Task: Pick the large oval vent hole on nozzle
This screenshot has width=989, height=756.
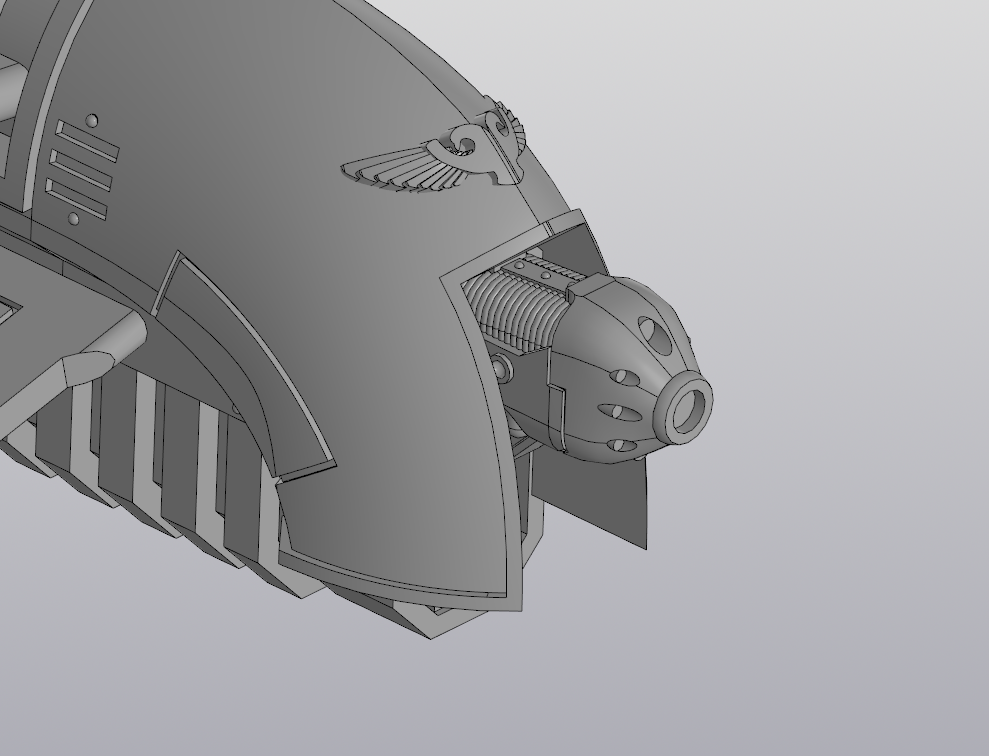Action: (650, 333)
